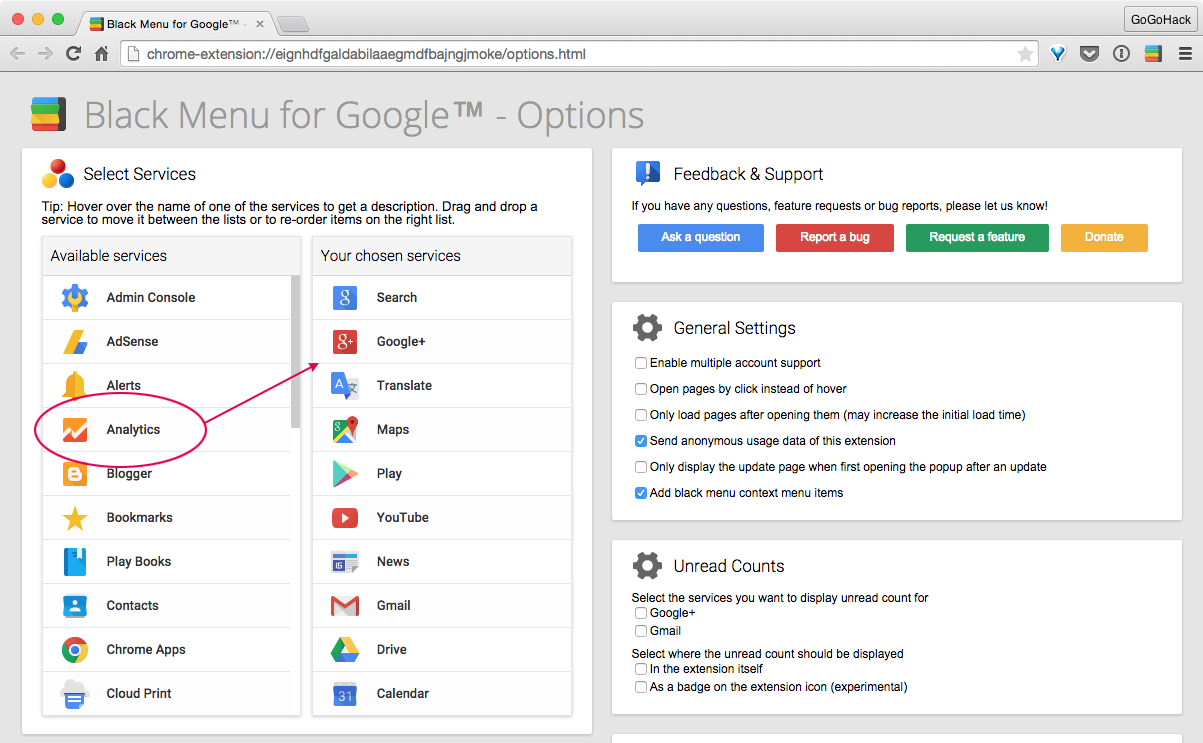The width and height of the screenshot is (1203, 743).
Task: Click the Chrome Apps icon
Action: click(x=75, y=650)
